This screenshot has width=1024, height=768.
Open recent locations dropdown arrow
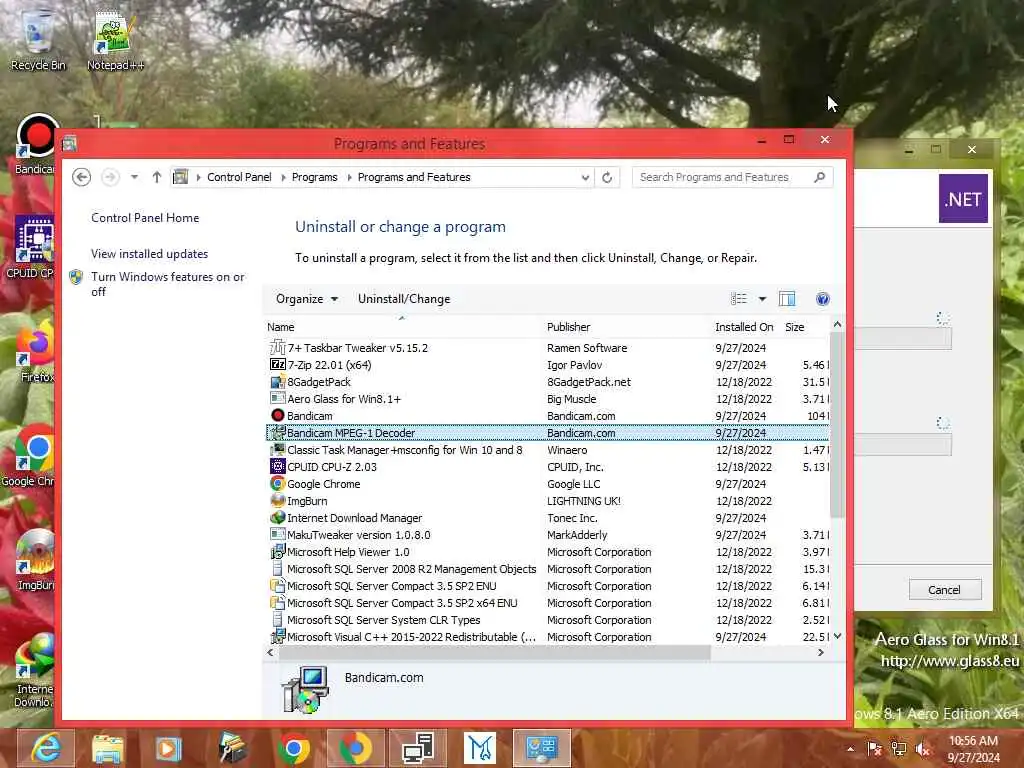[134, 177]
